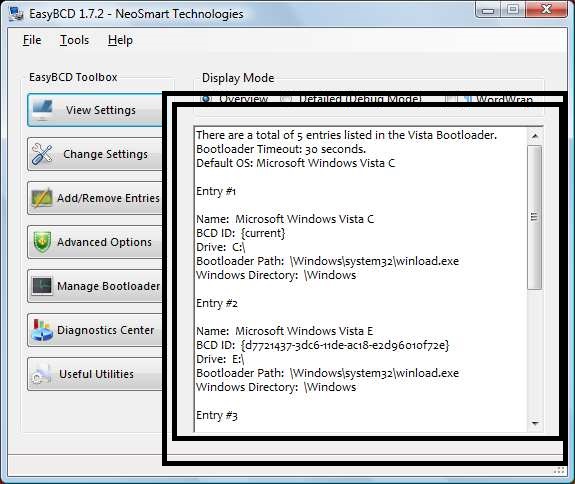The image size is (575, 484).
Task: Open the Diagnostics Center section
Action: [x=95, y=330]
